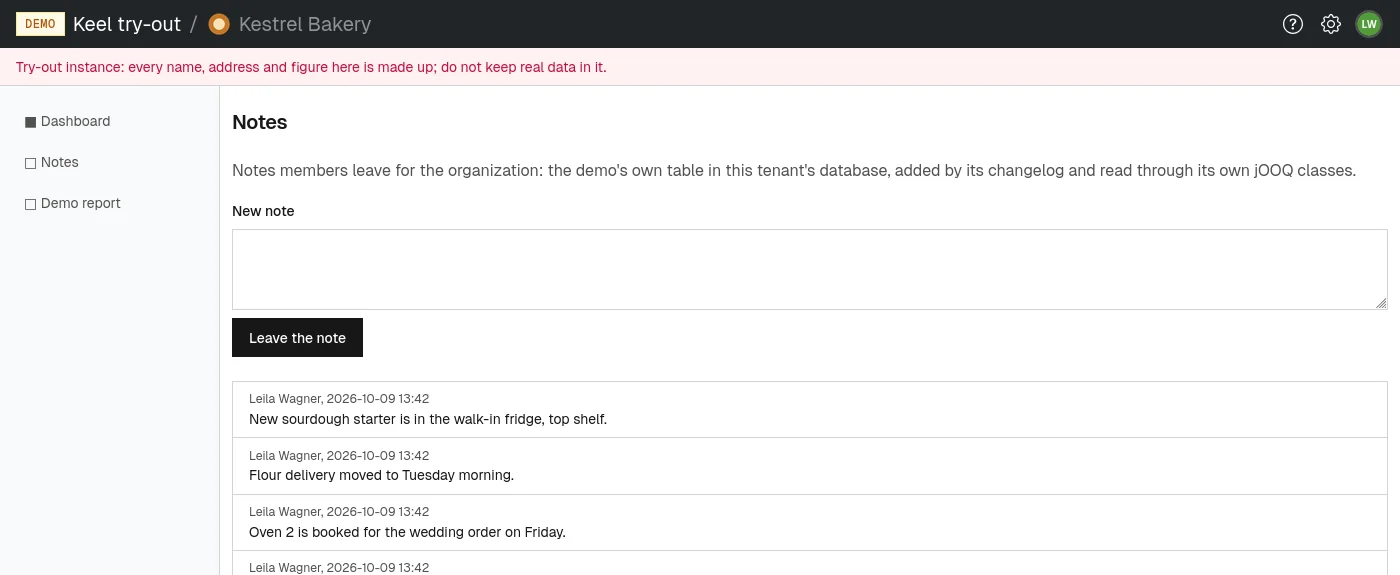Image resolution: width=1400 pixels, height=575 pixels.
Task: Grab the text area resize handle
Action: click(x=1381, y=303)
